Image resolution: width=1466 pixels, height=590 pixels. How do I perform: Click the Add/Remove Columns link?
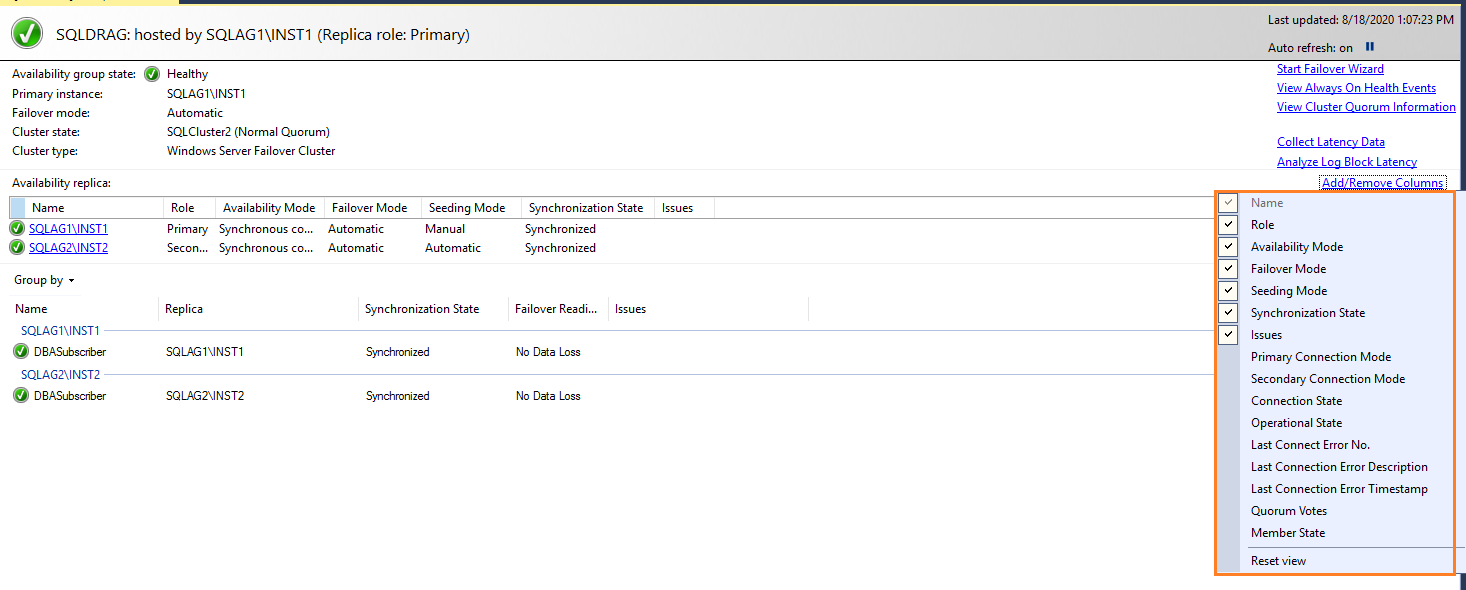(x=1382, y=183)
